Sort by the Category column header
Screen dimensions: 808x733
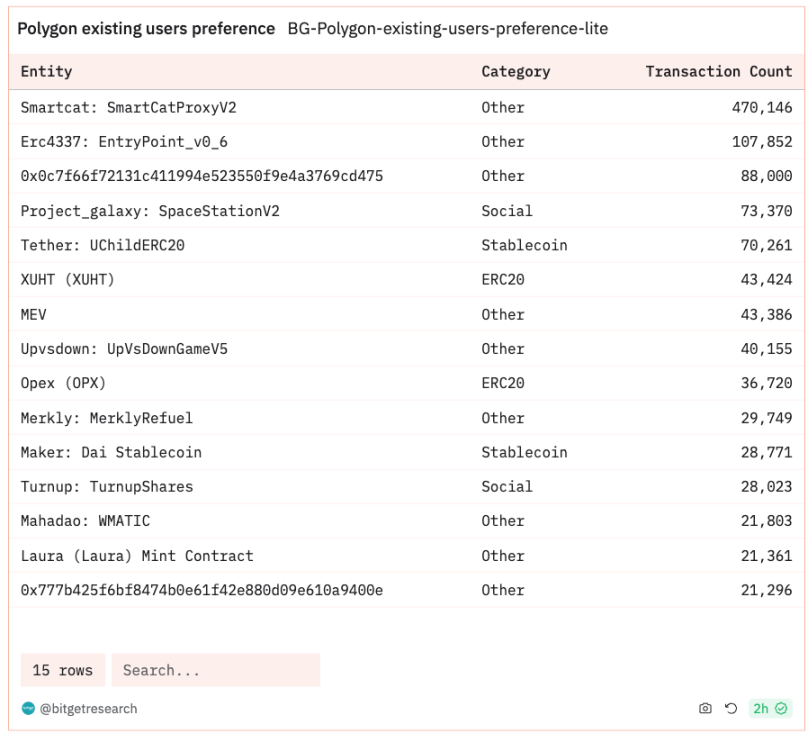tap(515, 72)
